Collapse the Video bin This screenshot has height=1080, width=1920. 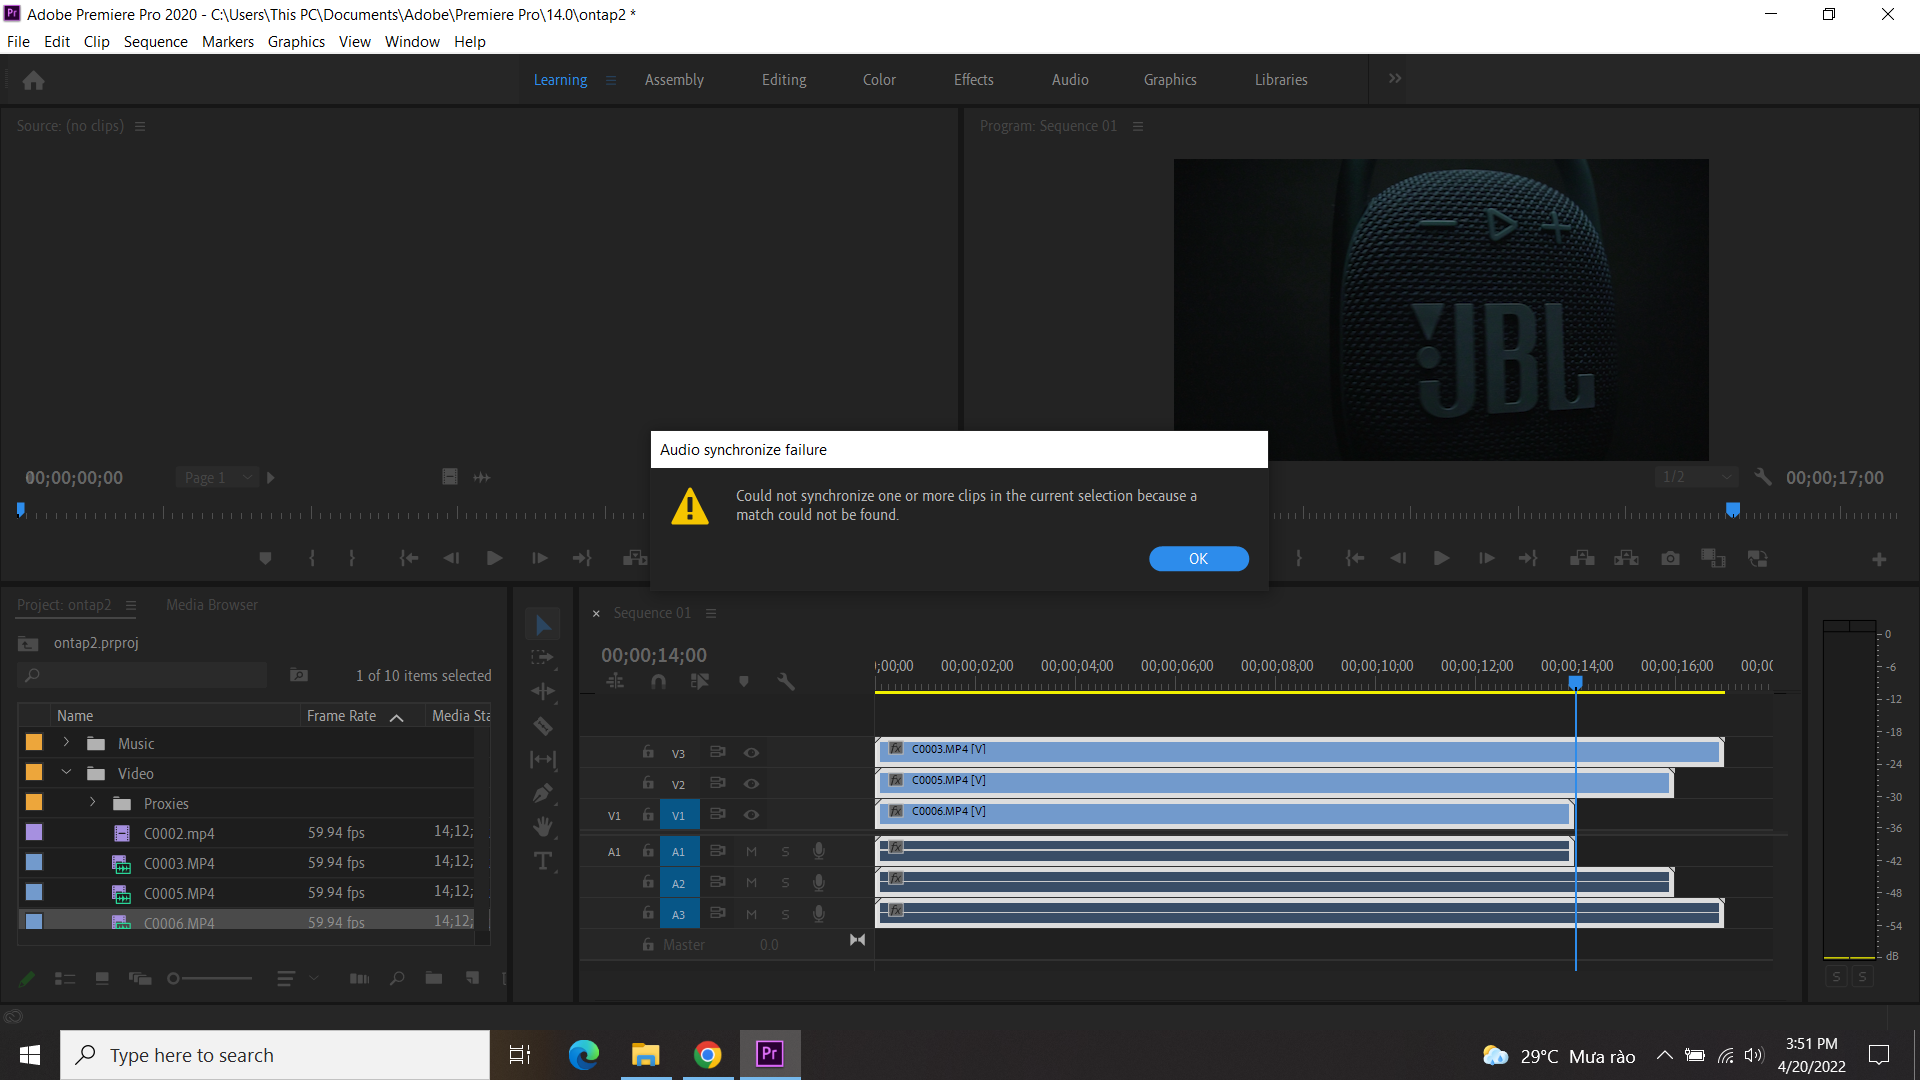66,772
